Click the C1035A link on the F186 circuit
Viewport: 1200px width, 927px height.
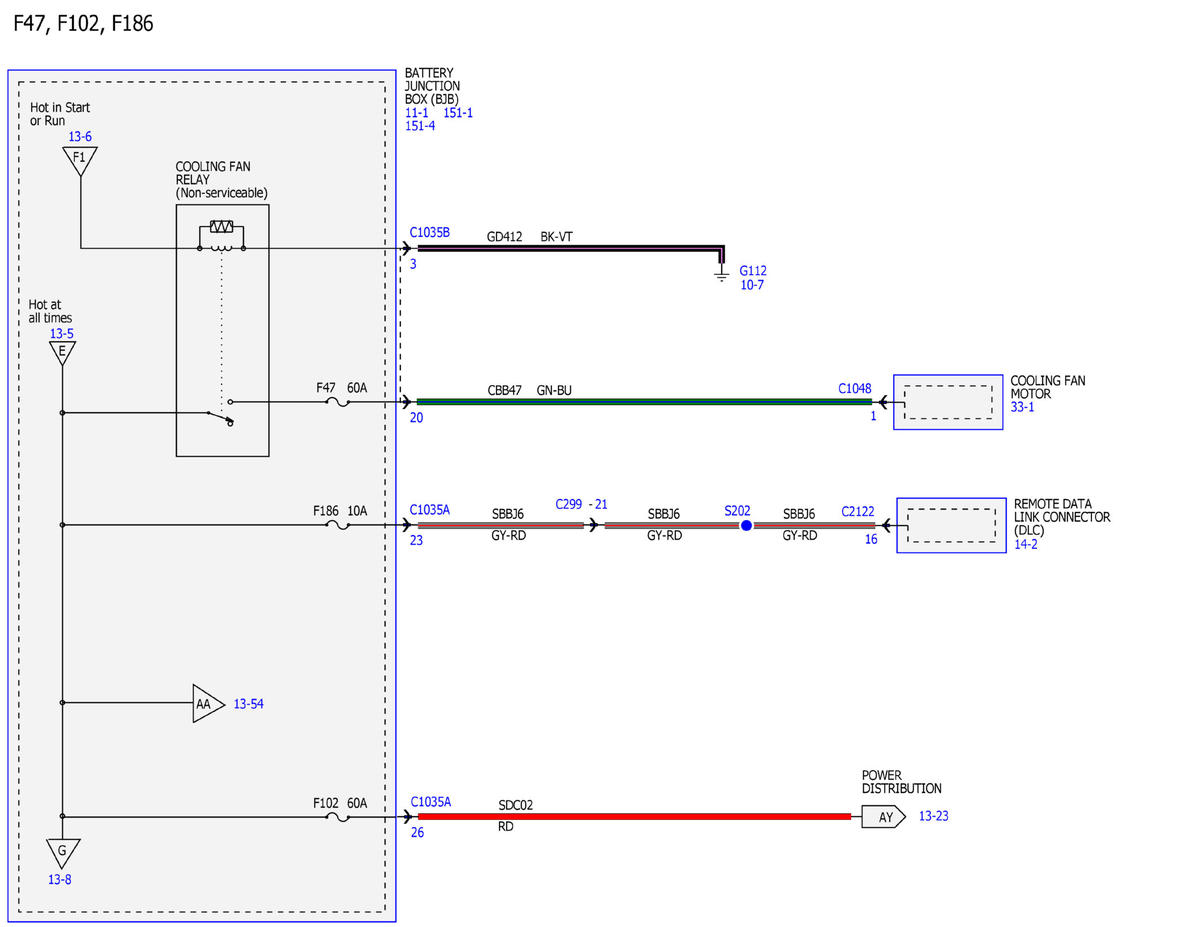(x=430, y=510)
